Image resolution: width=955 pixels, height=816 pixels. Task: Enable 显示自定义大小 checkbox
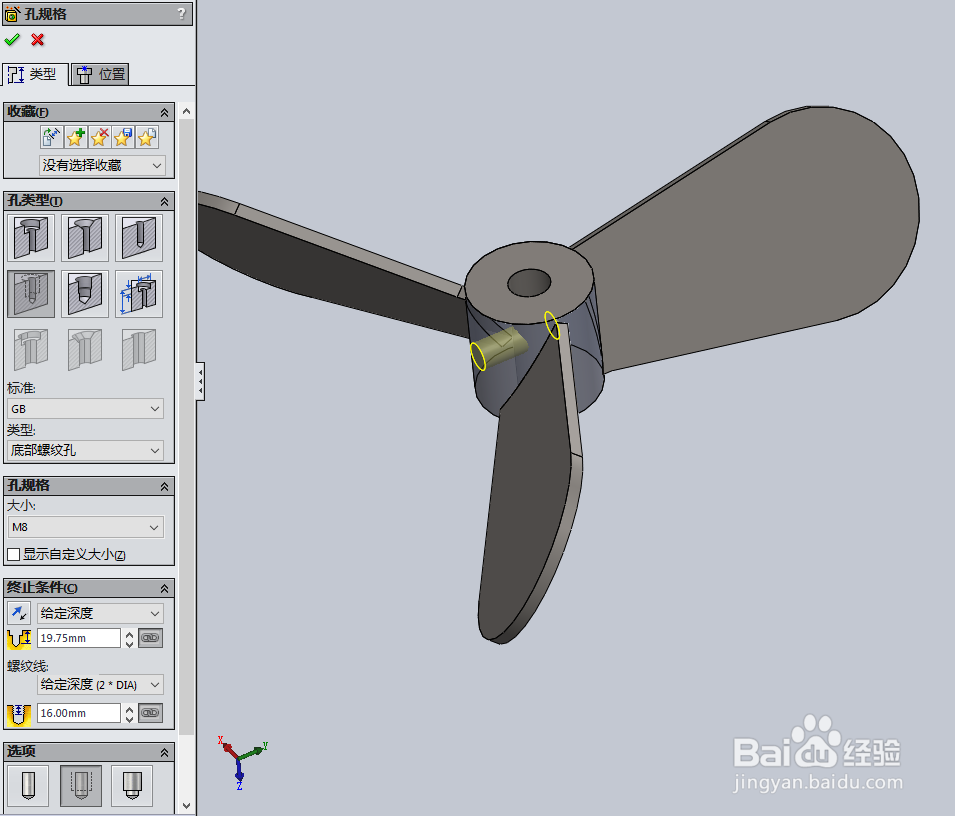click(x=13, y=555)
